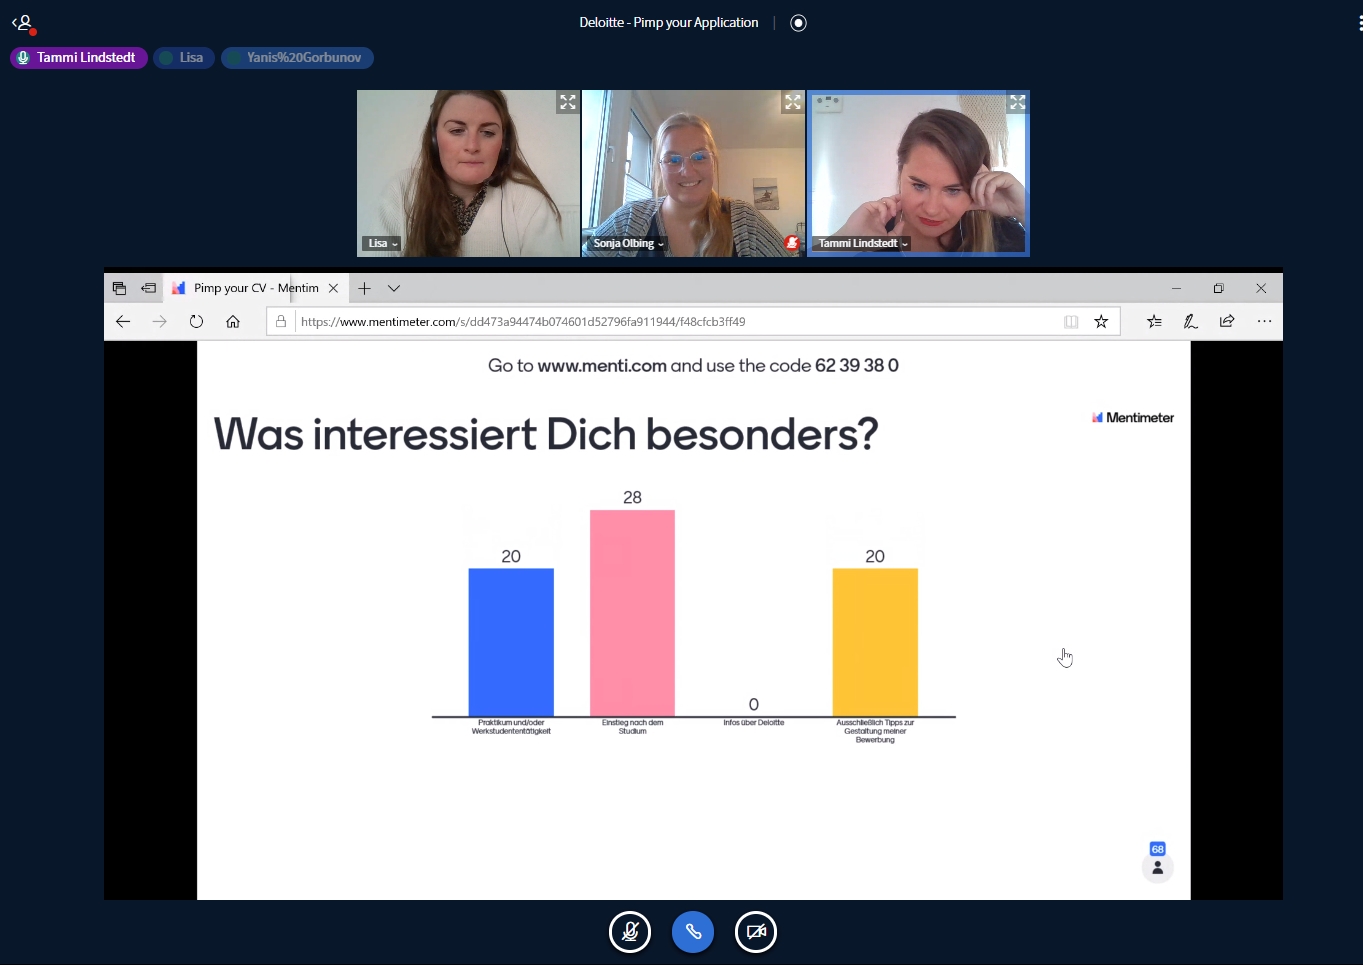Open the tabs you've set aside icon

click(119, 288)
